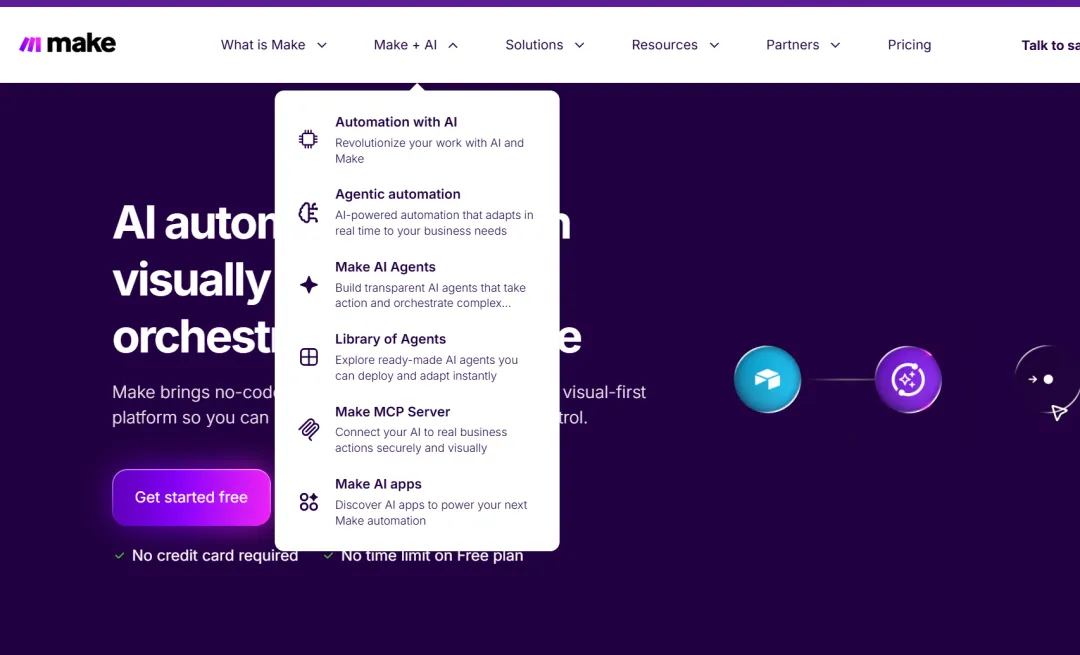Click the blue Airtable box module icon
1080x655 pixels.
767,379
